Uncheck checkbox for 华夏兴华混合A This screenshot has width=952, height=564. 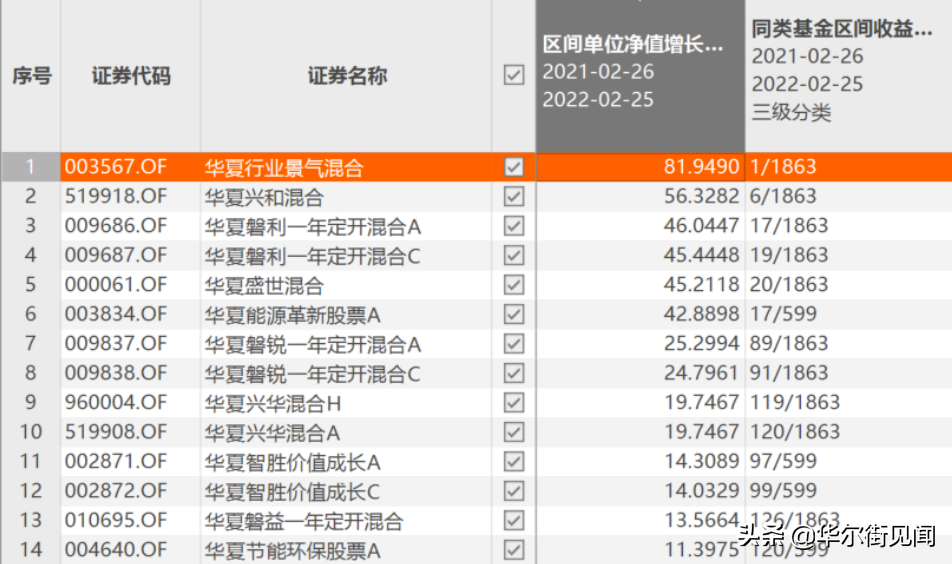pyautogui.click(x=514, y=432)
